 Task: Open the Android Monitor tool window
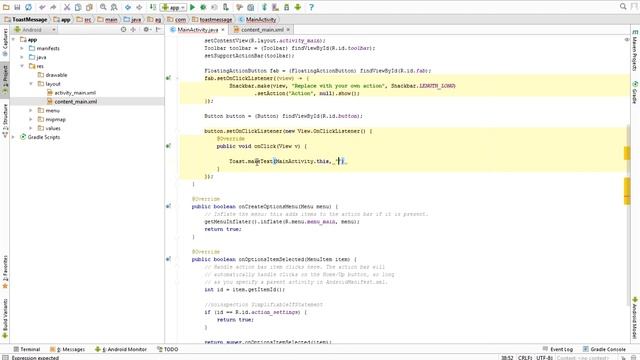click(x=121, y=349)
